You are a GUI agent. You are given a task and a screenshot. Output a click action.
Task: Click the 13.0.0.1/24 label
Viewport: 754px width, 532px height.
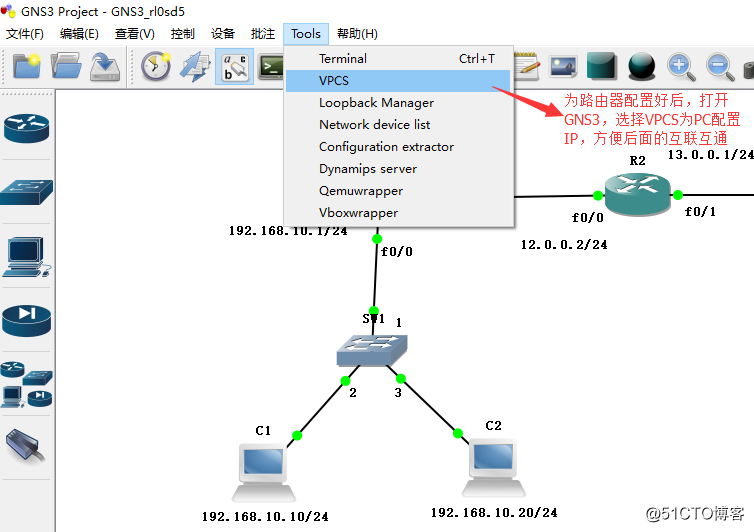710,154
